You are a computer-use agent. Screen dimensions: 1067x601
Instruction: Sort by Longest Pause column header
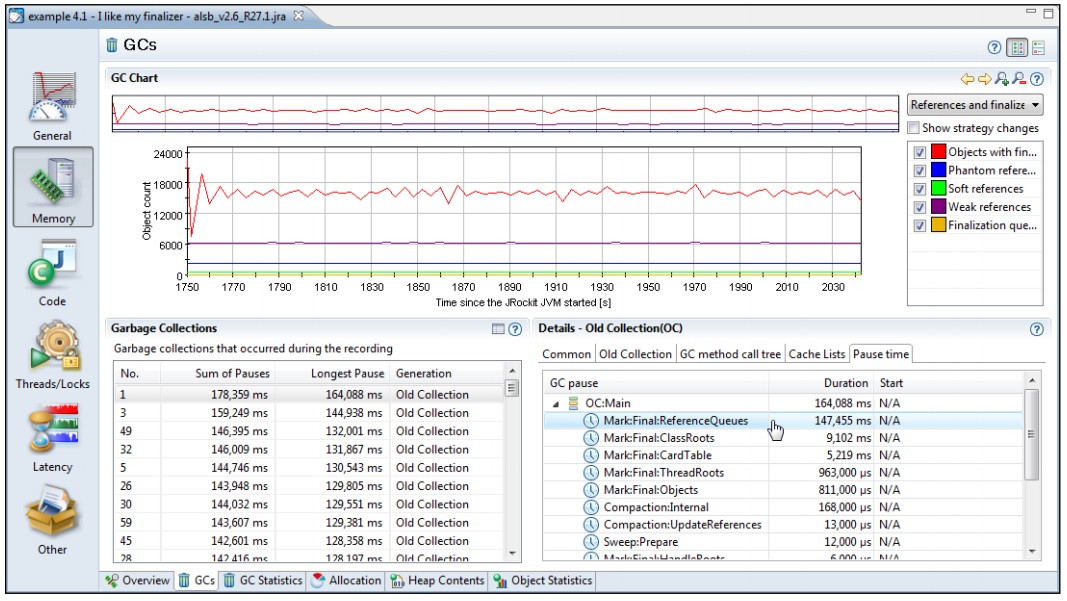332,373
